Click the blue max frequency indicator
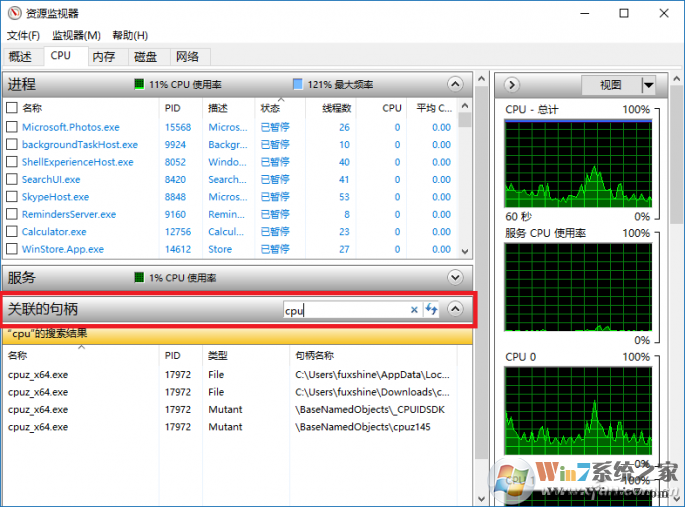This screenshot has width=685, height=507. (x=297, y=84)
